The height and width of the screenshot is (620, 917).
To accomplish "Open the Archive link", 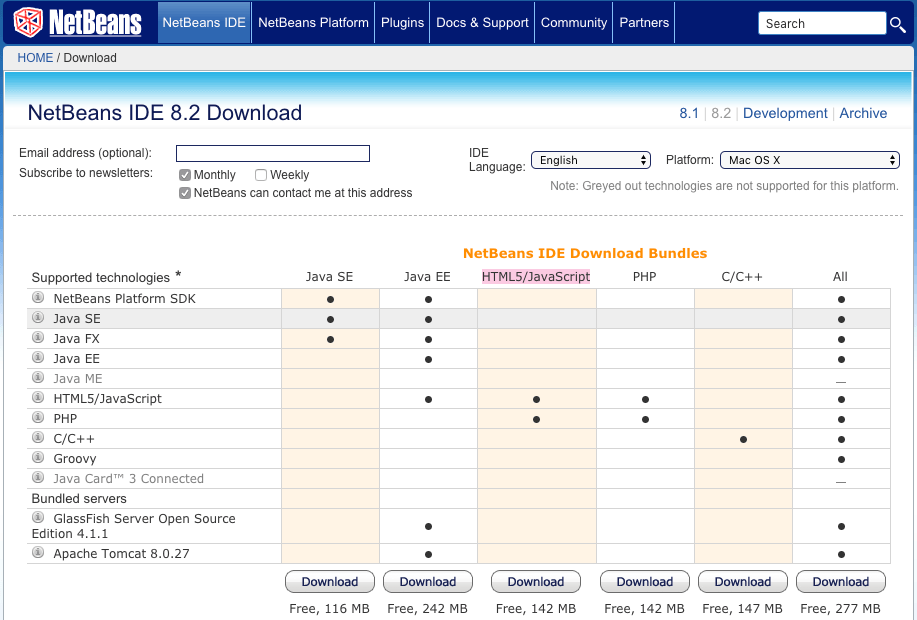I will tap(863, 113).
